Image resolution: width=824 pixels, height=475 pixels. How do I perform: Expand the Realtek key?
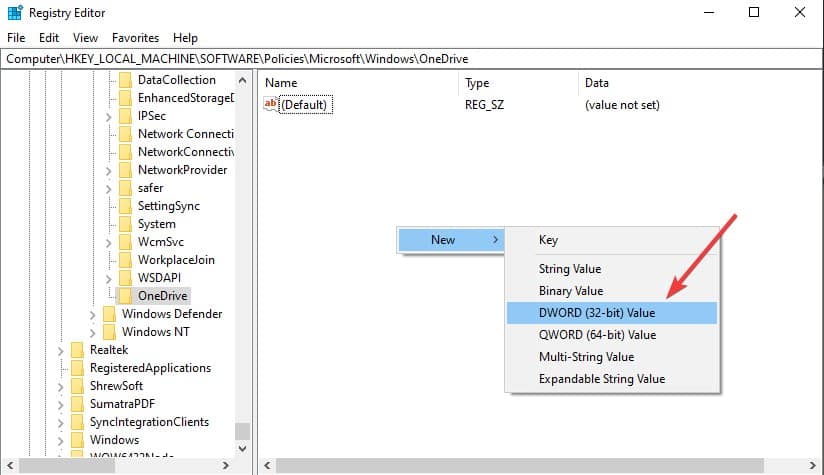[60, 350]
